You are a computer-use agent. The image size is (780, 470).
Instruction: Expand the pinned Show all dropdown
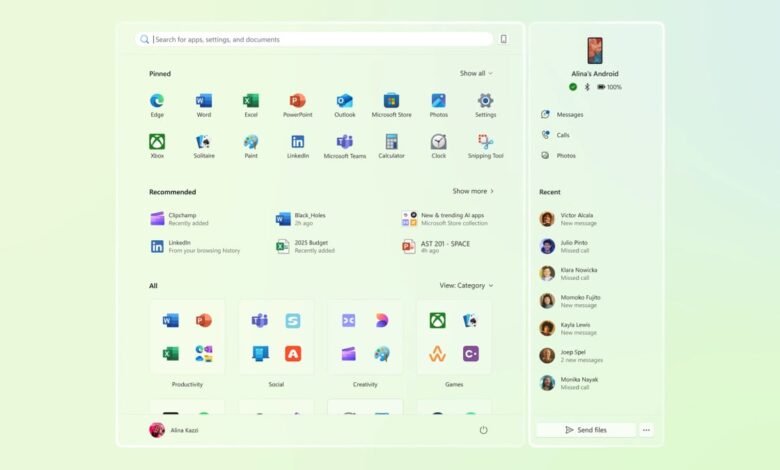[476, 73]
